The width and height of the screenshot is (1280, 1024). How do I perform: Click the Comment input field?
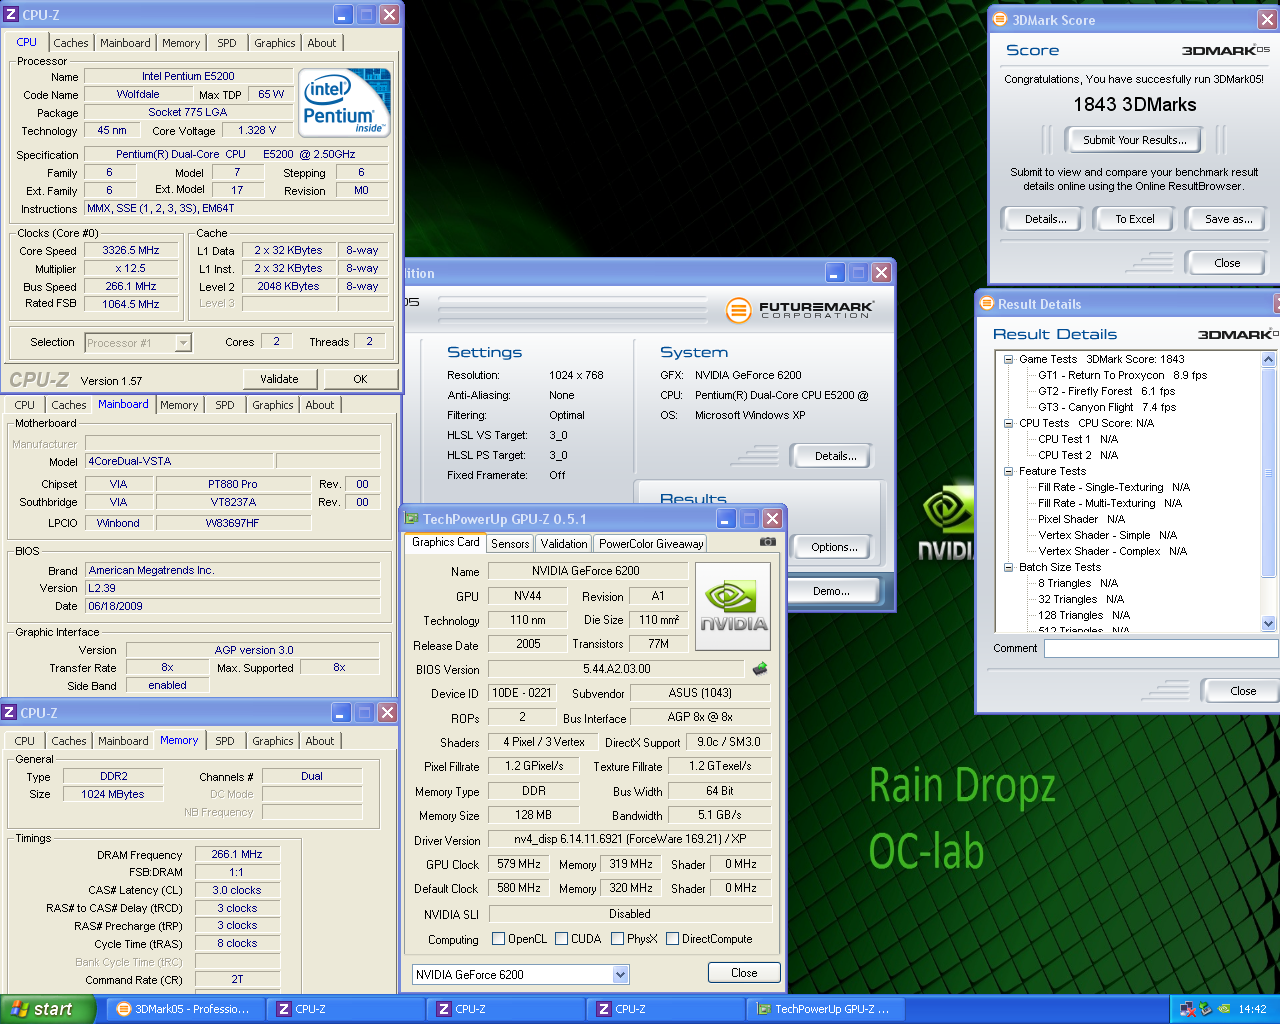[1161, 648]
